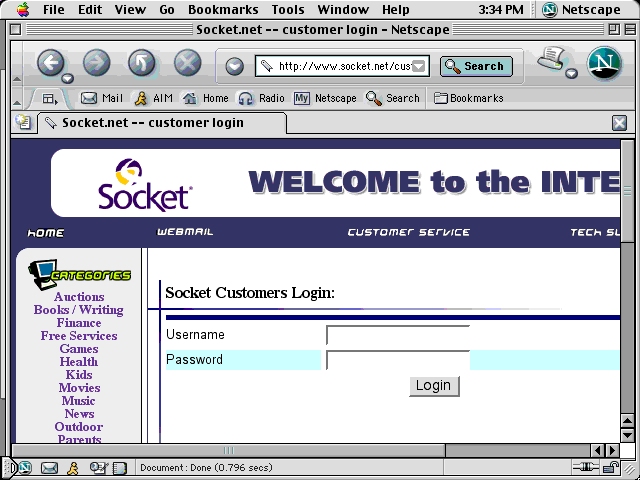Open the File menu
This screenshot has width=640, height=480.
[53, 9]
